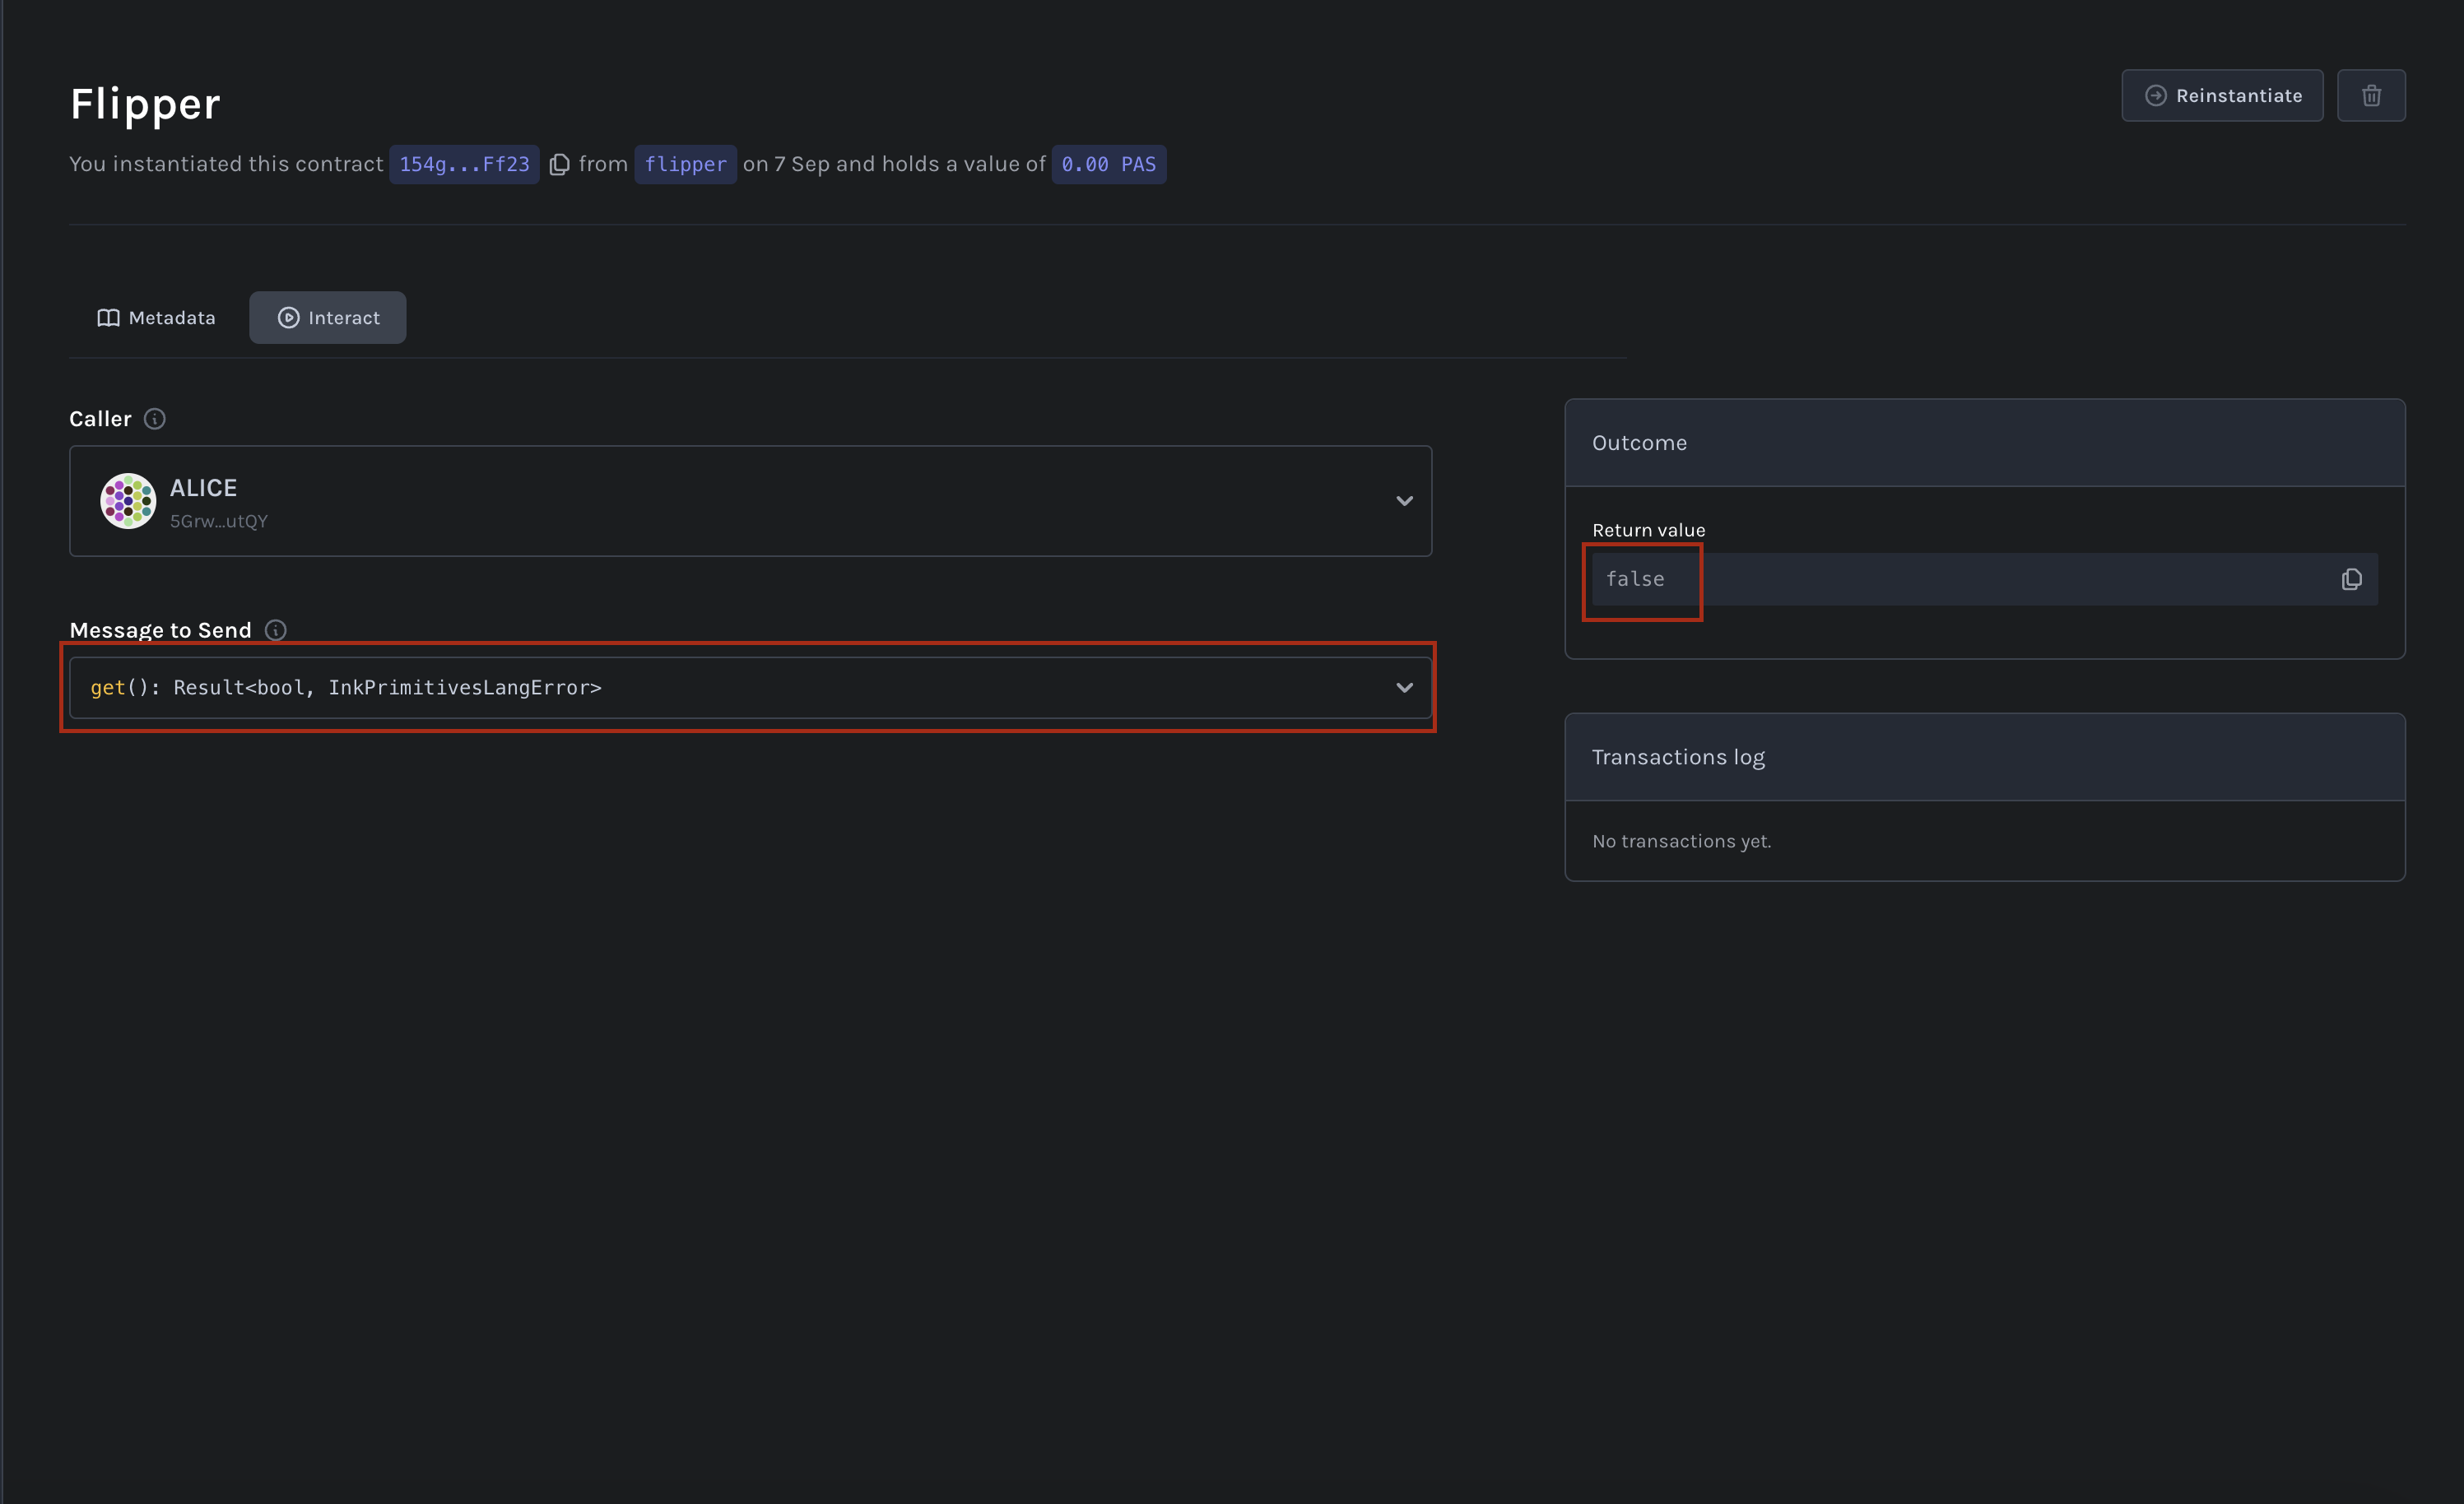Show Caller info tooltip icon
Image resolution: width=2464 pixels, height=1504 pixels.
click(x=154, y=419)
